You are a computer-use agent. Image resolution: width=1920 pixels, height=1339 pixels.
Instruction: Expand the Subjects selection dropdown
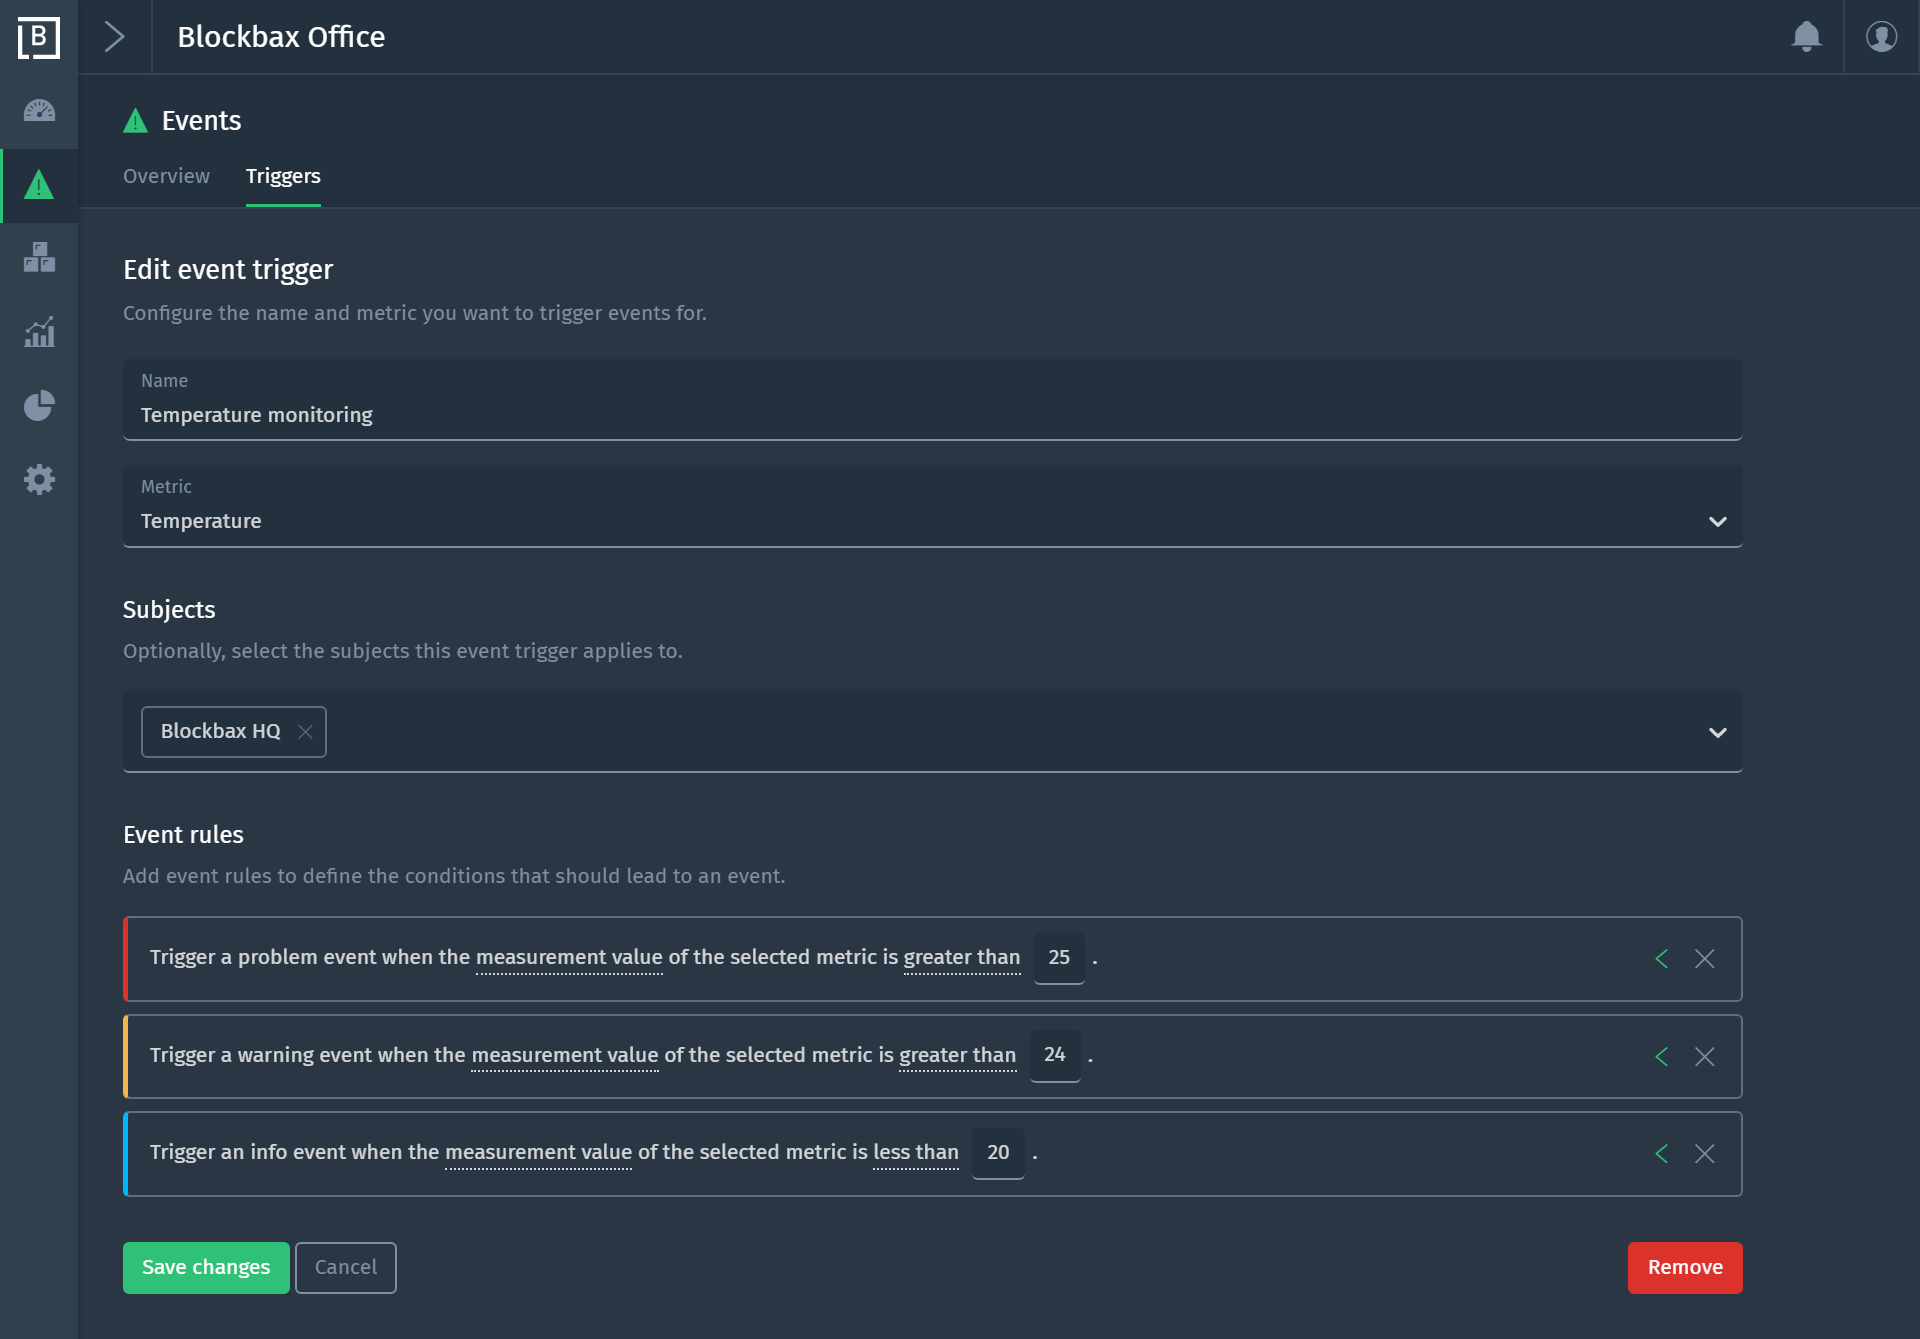coord(1717,732)
